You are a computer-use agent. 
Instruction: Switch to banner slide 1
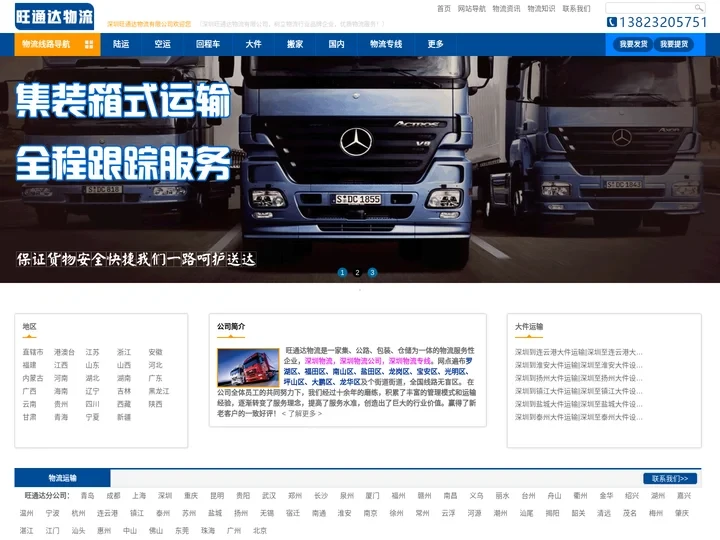click(x=342, y=272)
